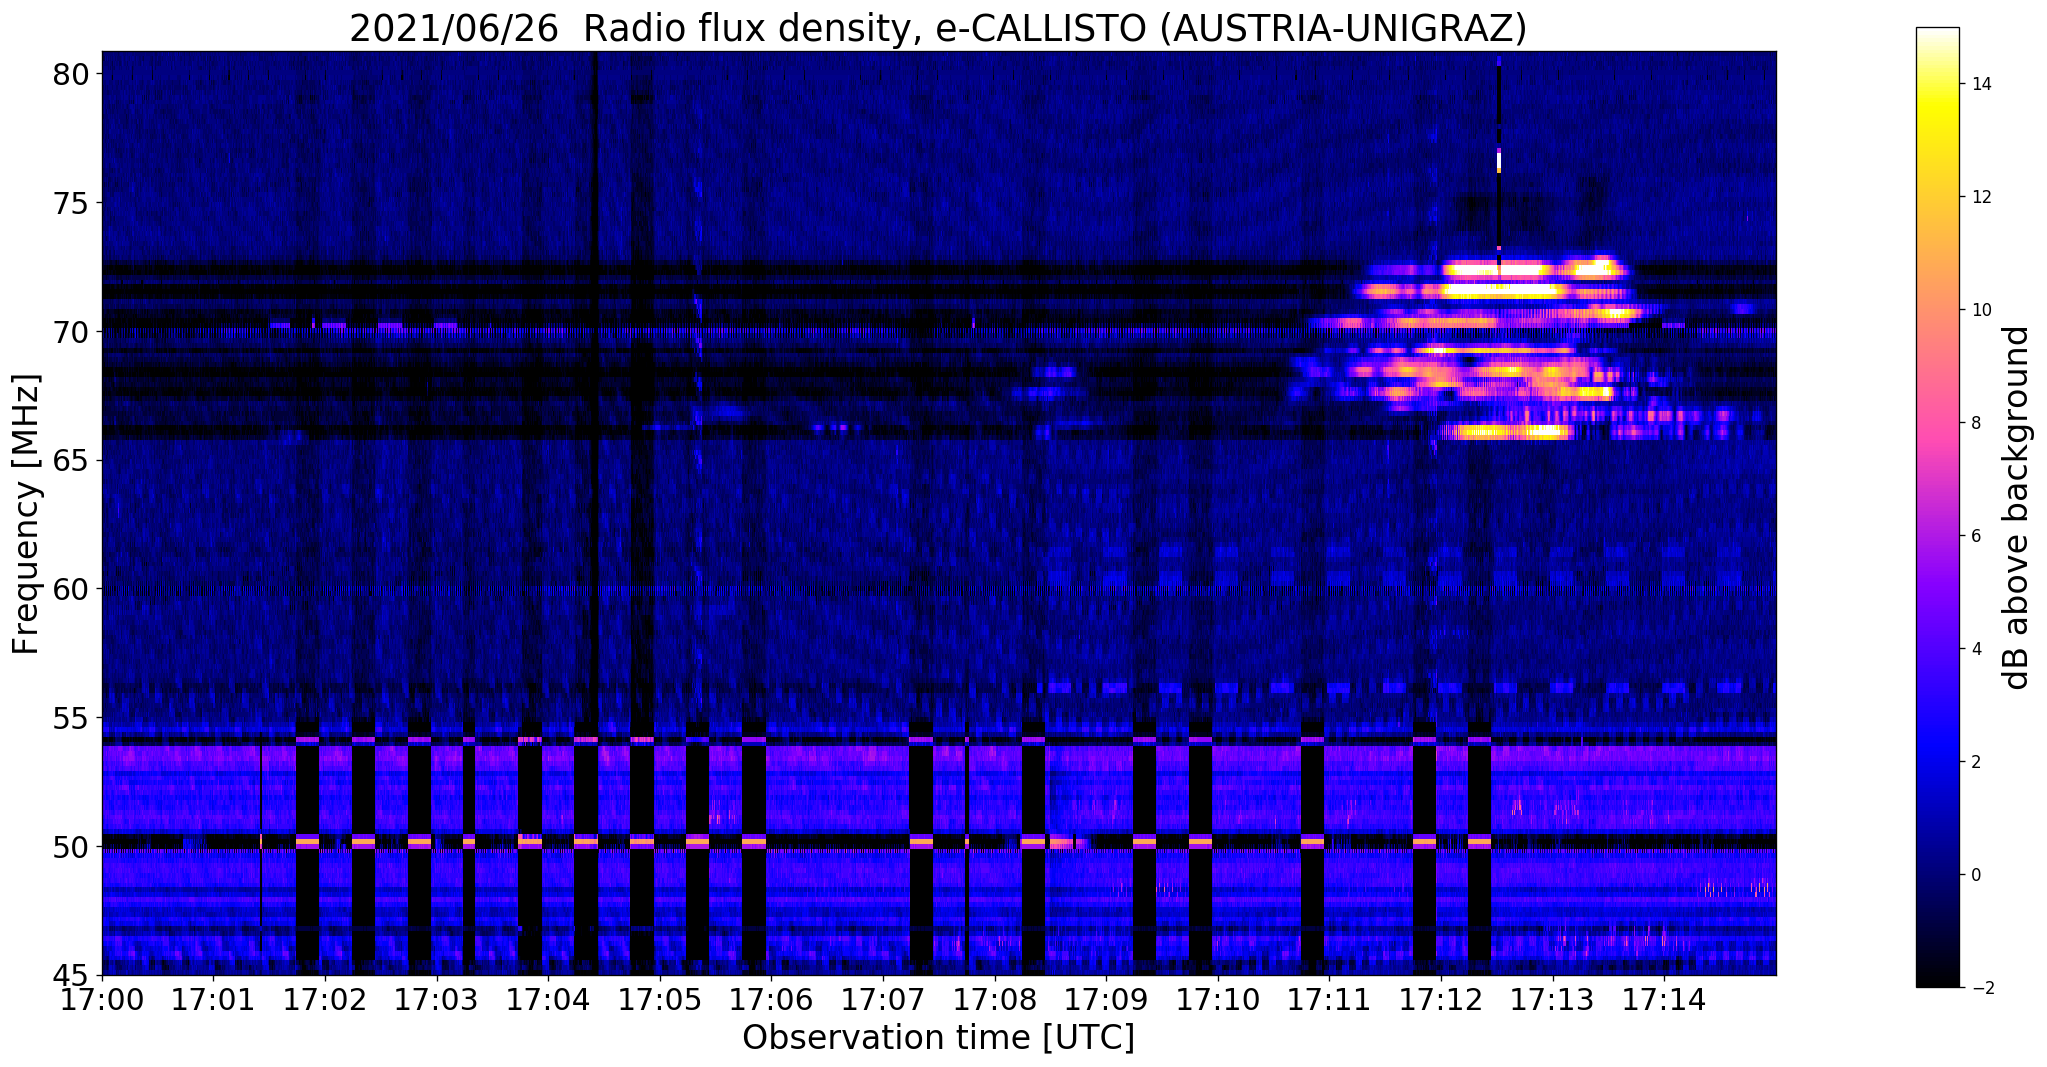Click the plot title 'Radio flux density, e-CALLISTO (AUSTRIA-UNIGRAZ)'

(1055, 28)
